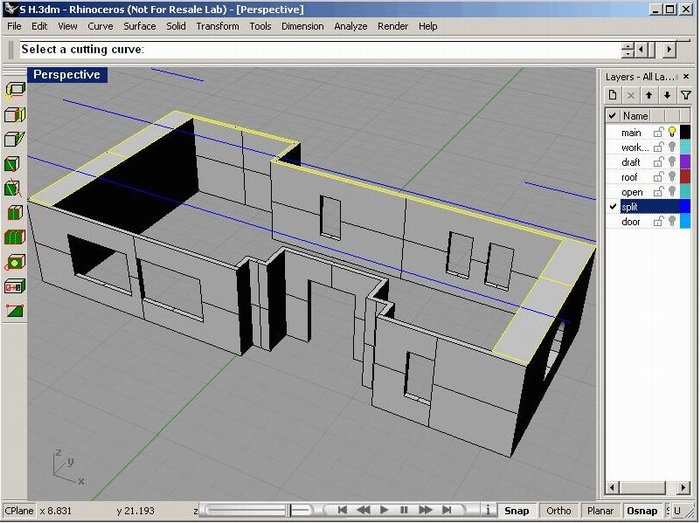Open the Analyze menu
The width and height of the screenshot is (700, 523).
350,26
